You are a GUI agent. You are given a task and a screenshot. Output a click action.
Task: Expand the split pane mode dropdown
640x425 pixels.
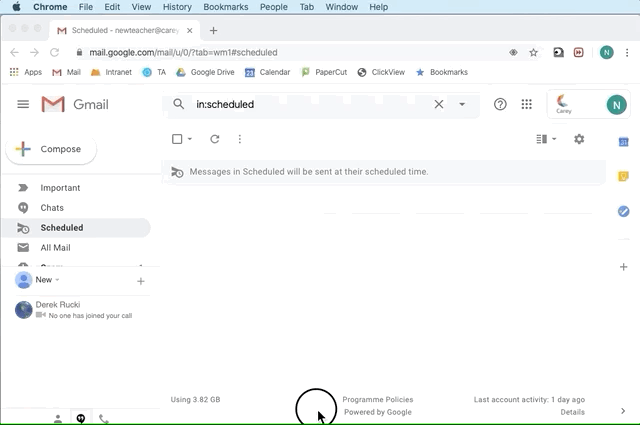point(554,139)
